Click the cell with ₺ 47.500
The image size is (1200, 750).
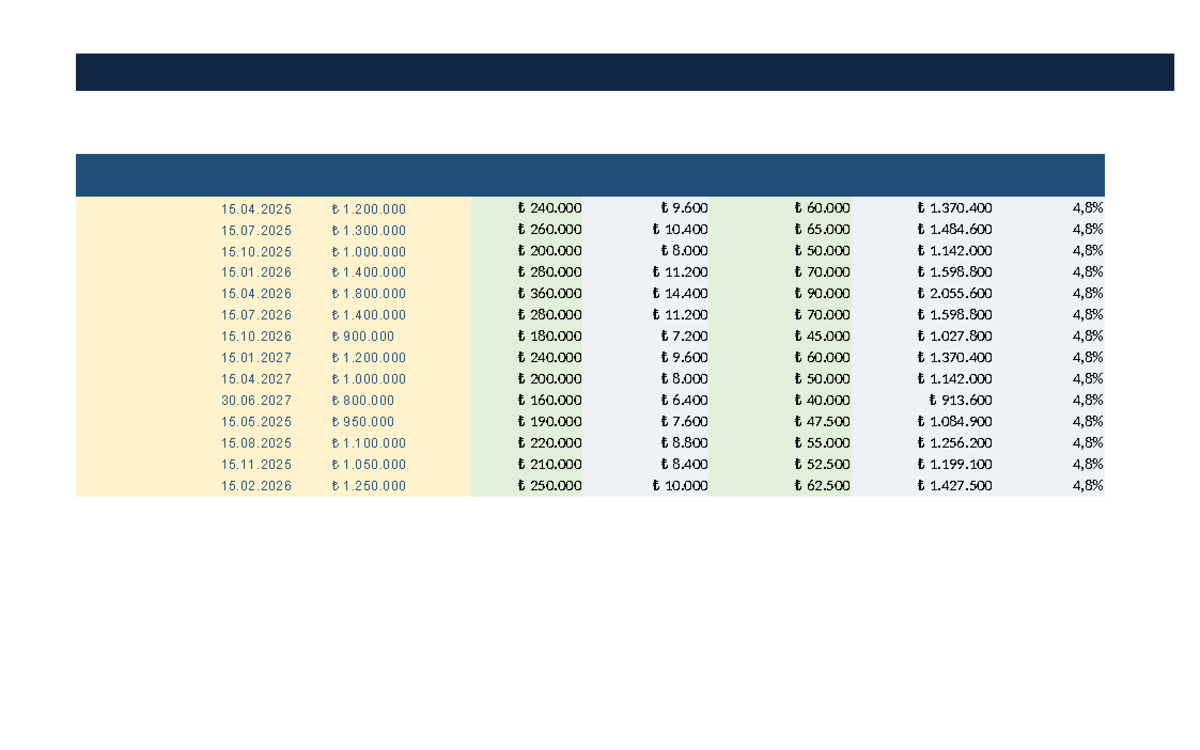point(780,421)
